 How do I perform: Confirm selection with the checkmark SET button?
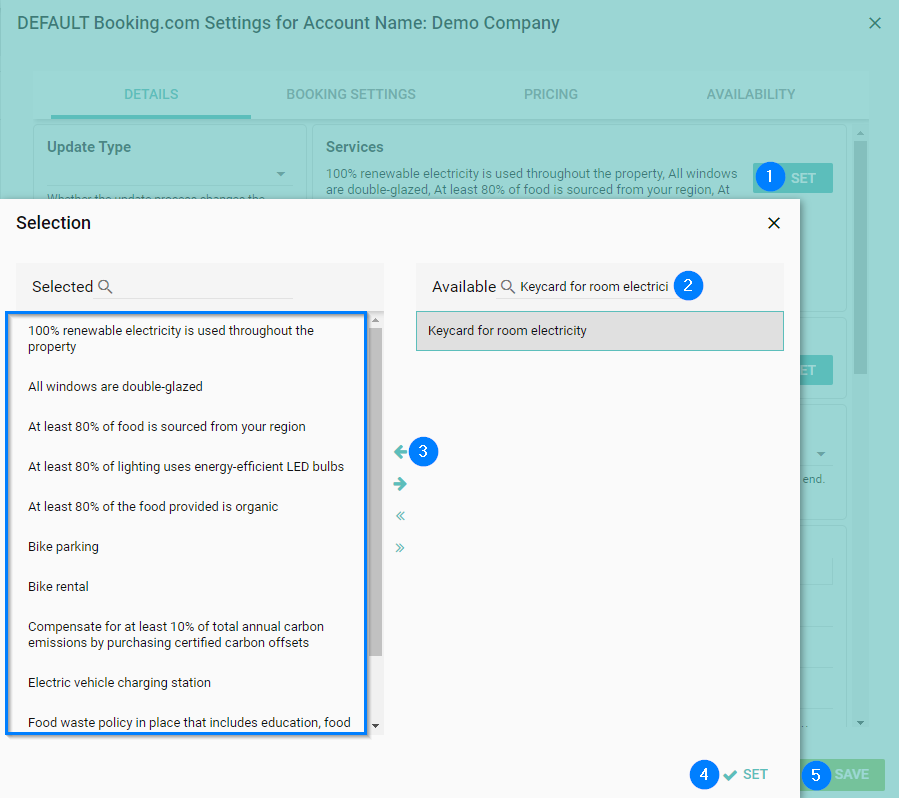pos(746,775)
